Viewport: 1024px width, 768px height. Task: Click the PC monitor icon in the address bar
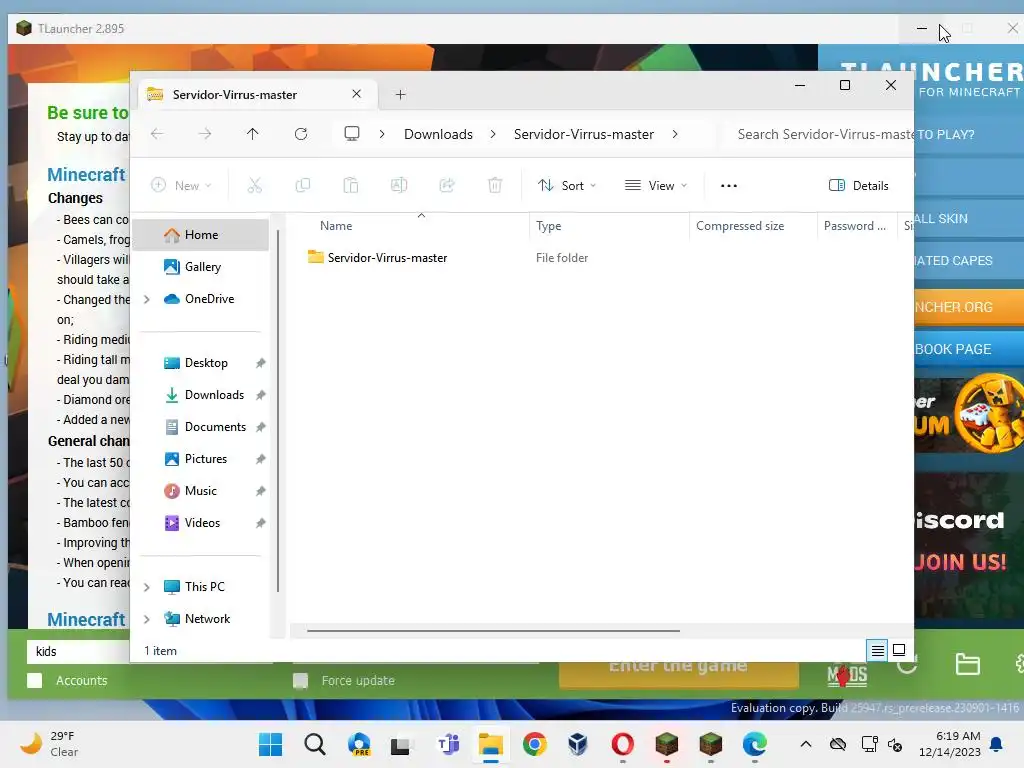coord(352,134)
